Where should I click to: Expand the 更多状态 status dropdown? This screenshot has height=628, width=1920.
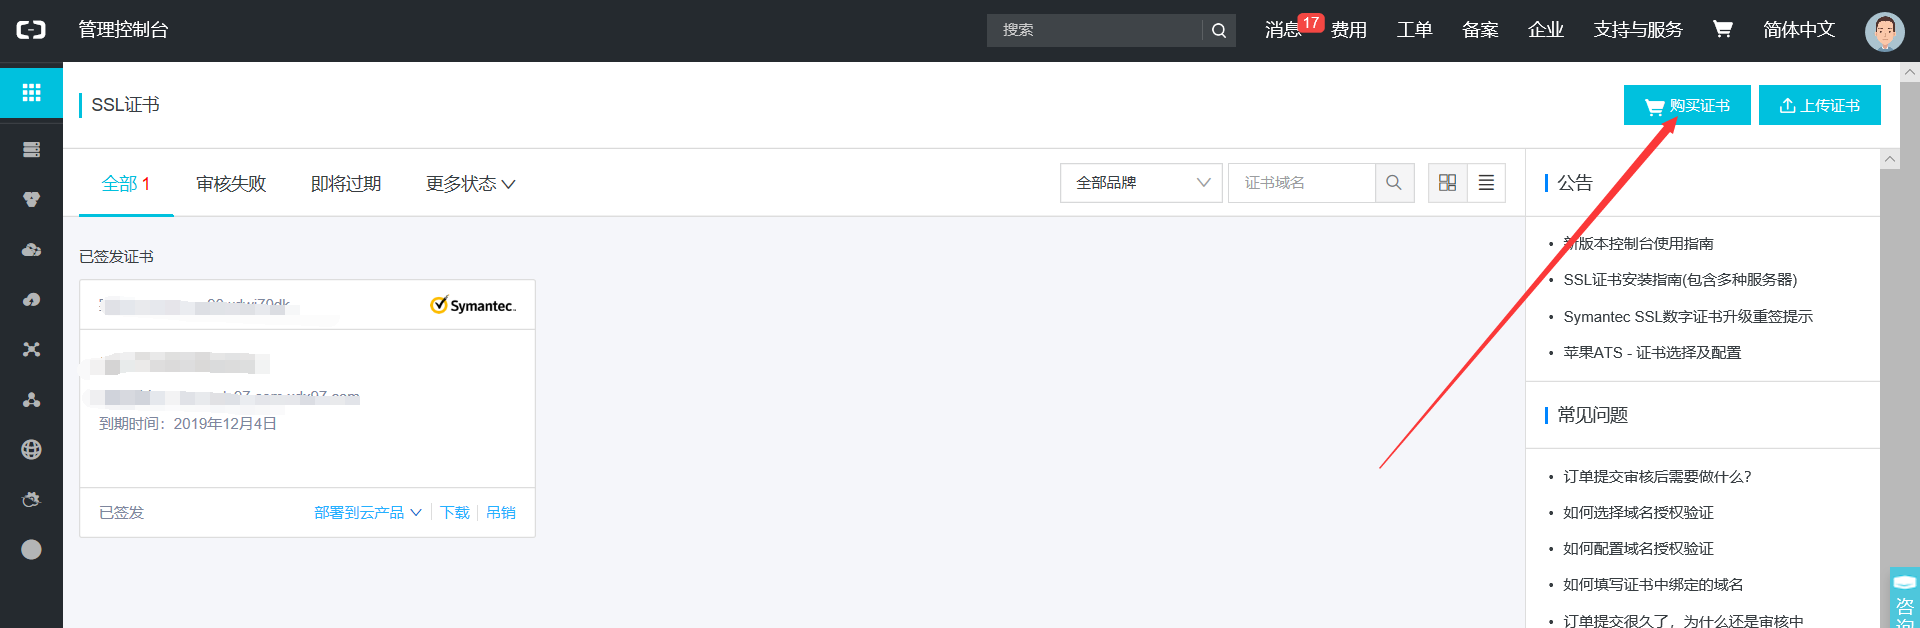coord(470,184)
